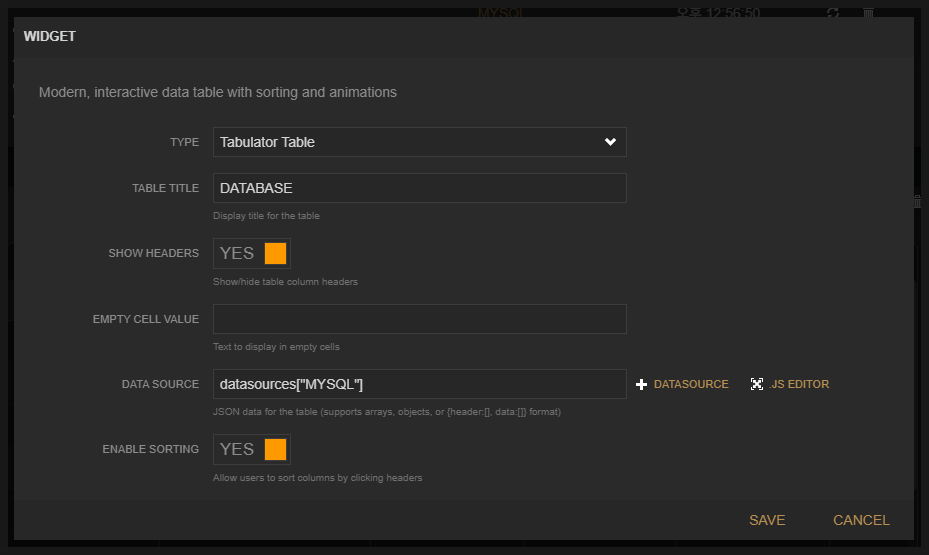The height and width of the screenshot is (555, 929).
Task: Click the Data Source field with datasources["MYSQL"]
Action: pyautogui.click(x=419, y=384)
